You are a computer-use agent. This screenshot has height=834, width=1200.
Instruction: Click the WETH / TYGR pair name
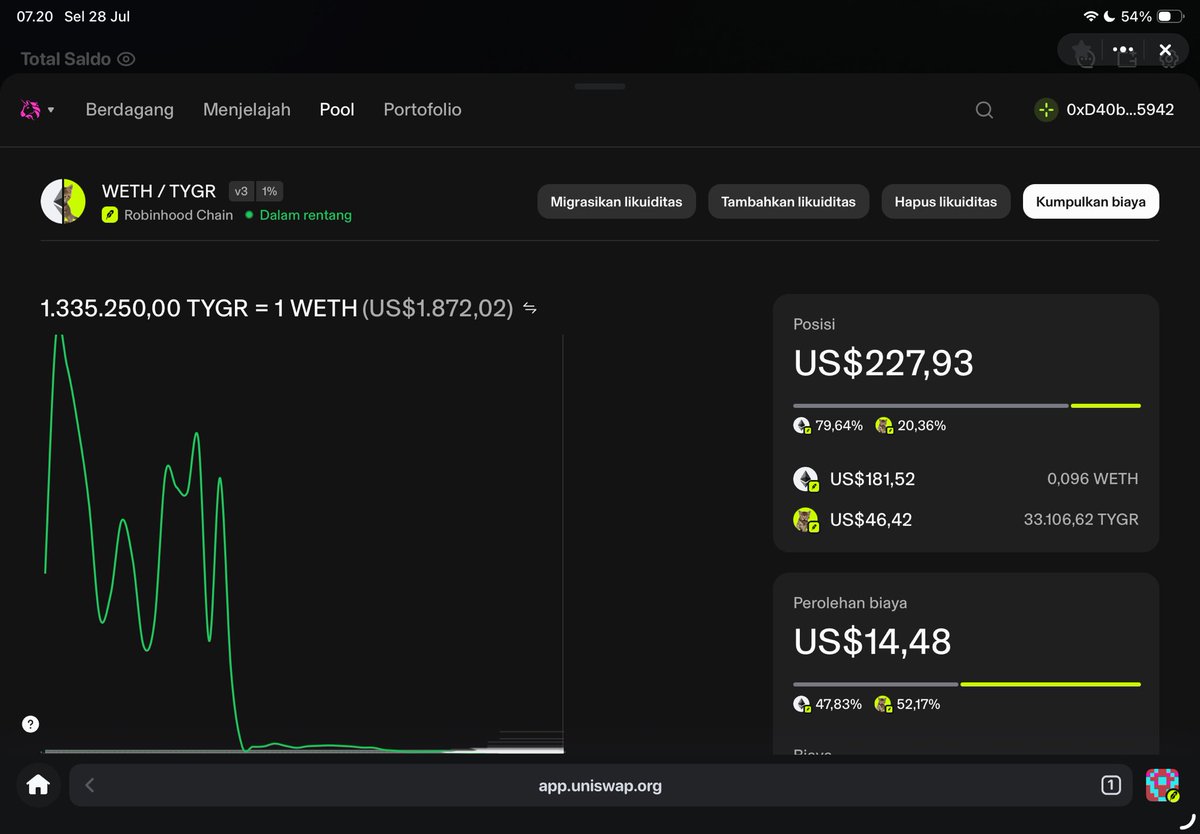tap(159, 191)
